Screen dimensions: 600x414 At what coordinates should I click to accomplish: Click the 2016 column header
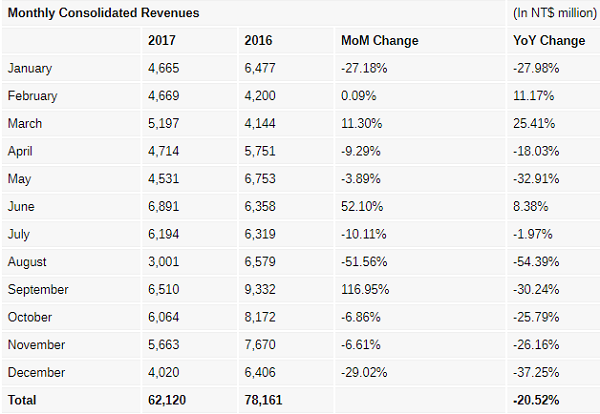[258, 41]
